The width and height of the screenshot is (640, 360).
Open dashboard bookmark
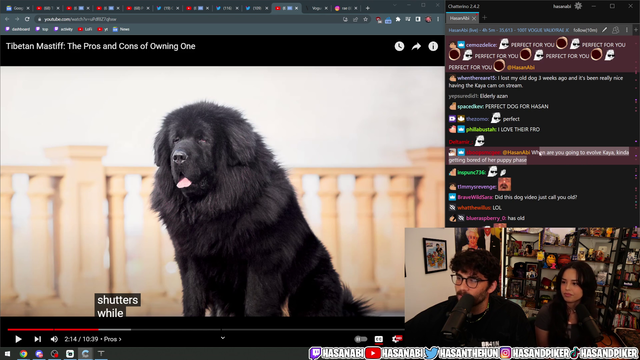tap(18, 29)
